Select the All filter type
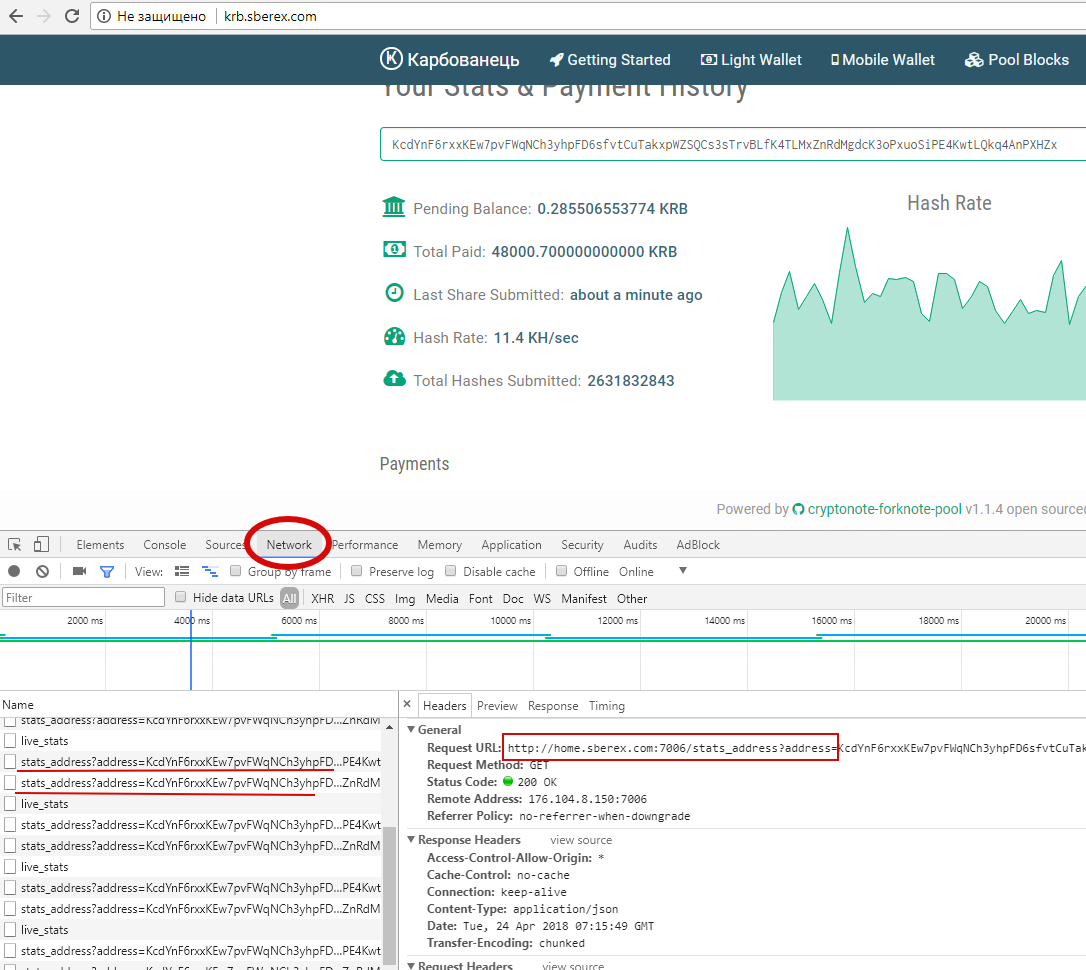This screenshot has width=1086, height=970. click(290, 598)
